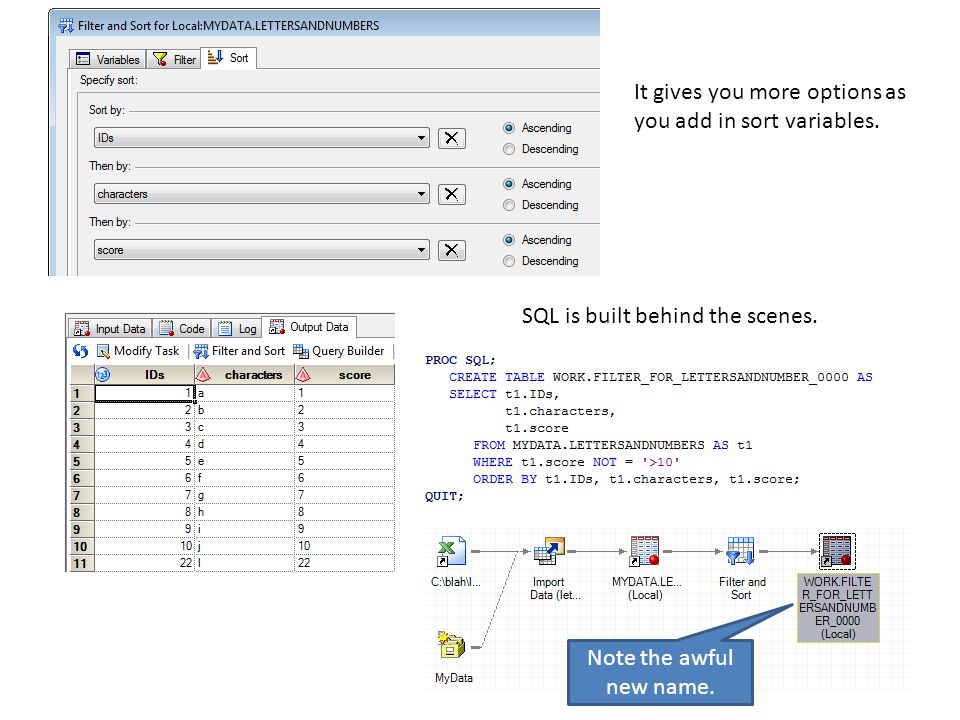Select row header 5 in output data

click(x=83, y=461)
